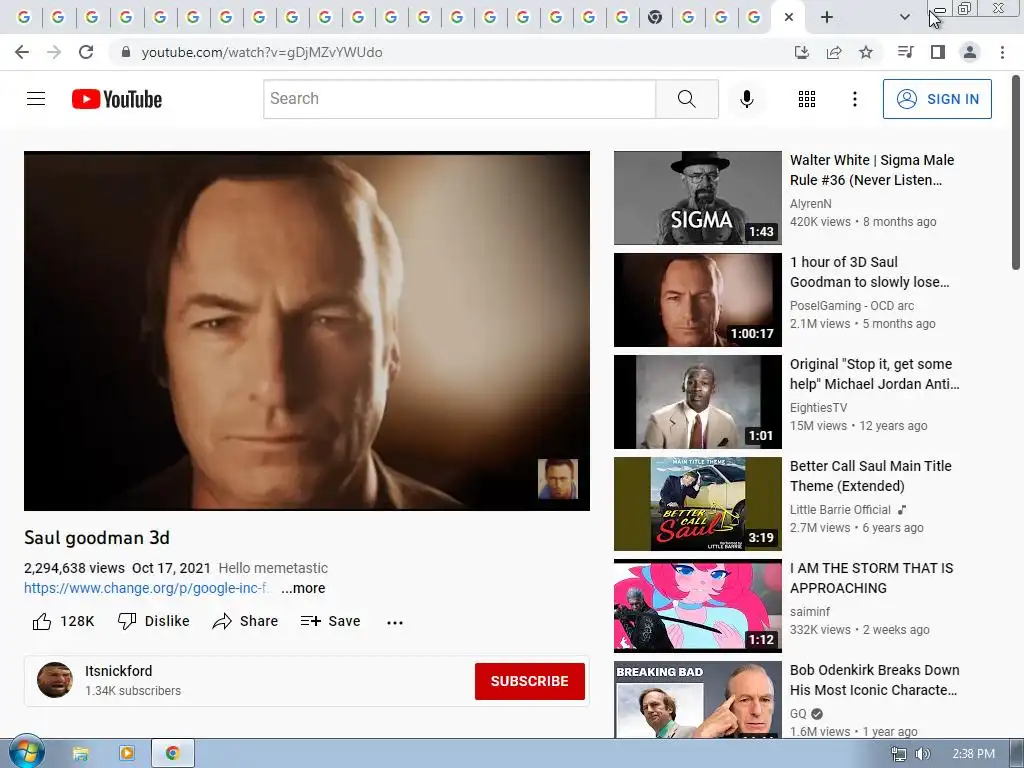The image size is (1024, 768).
Task: Open the PoselGaming - OCD arc channel
Action: [x=852, y=306]
